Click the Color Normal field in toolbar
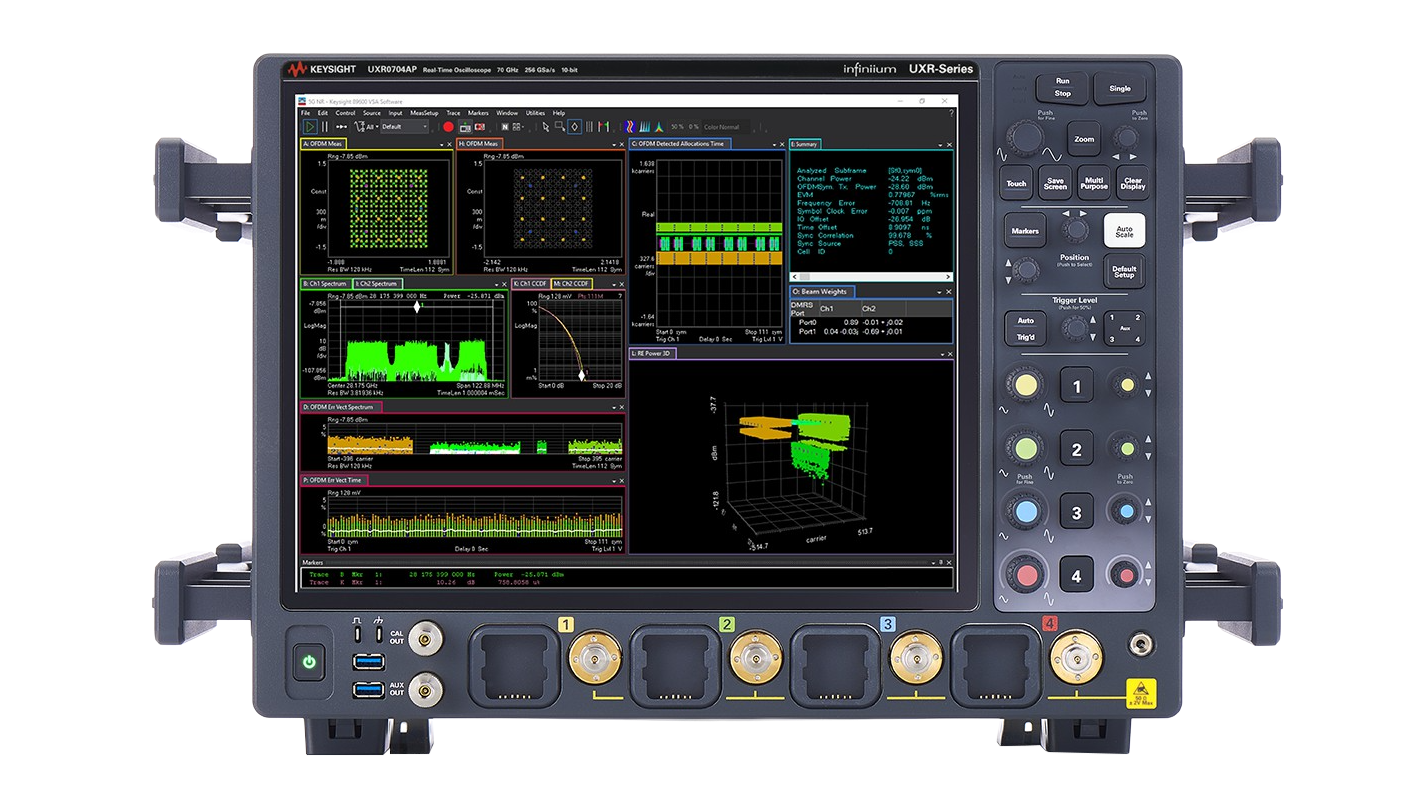 tap(722, 127)
